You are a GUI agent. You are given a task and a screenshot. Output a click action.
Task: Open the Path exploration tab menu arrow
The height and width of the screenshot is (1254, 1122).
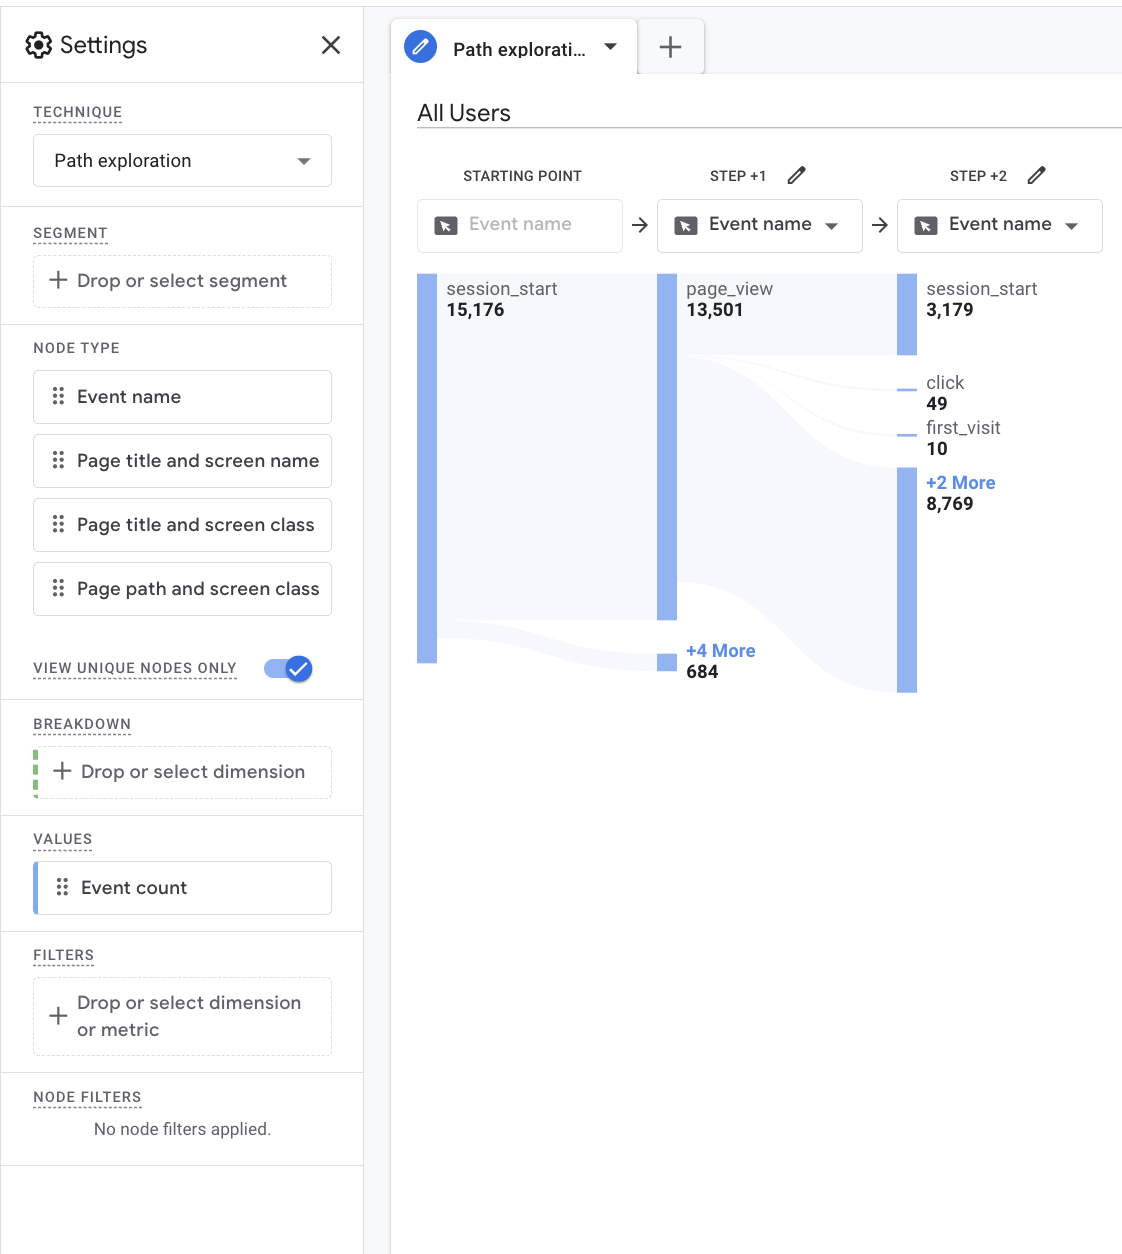coord(610,47)
